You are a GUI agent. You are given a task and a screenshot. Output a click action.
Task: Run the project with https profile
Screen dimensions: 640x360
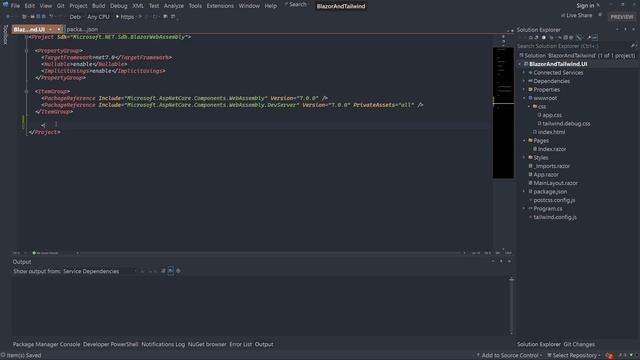tap(125, 17)
